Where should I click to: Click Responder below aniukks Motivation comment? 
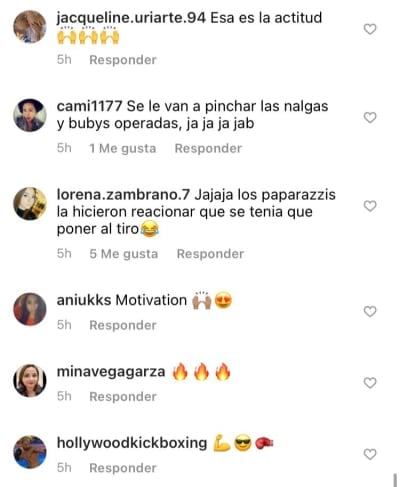coord(123,325)
